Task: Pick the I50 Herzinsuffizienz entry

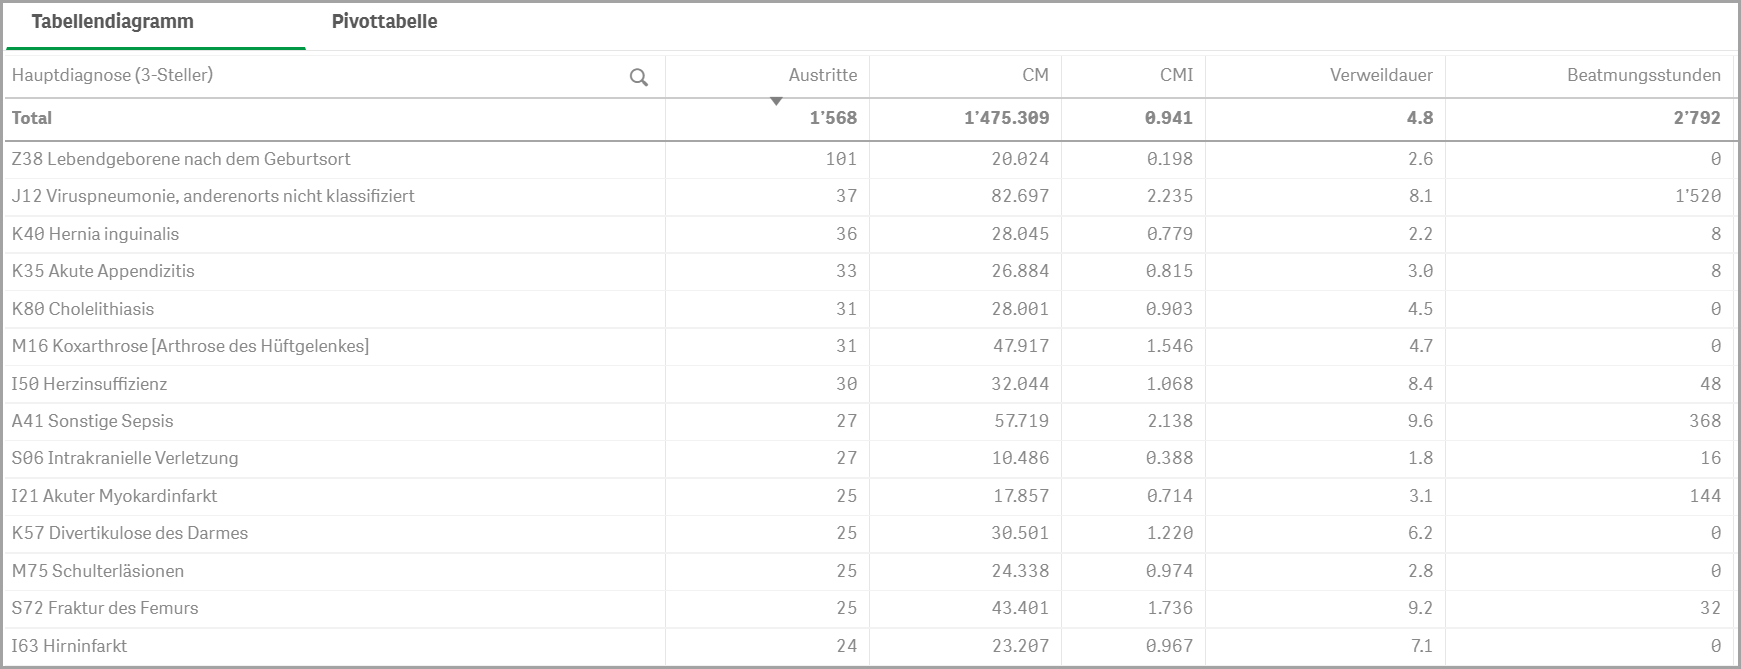Action: [89, 384]
